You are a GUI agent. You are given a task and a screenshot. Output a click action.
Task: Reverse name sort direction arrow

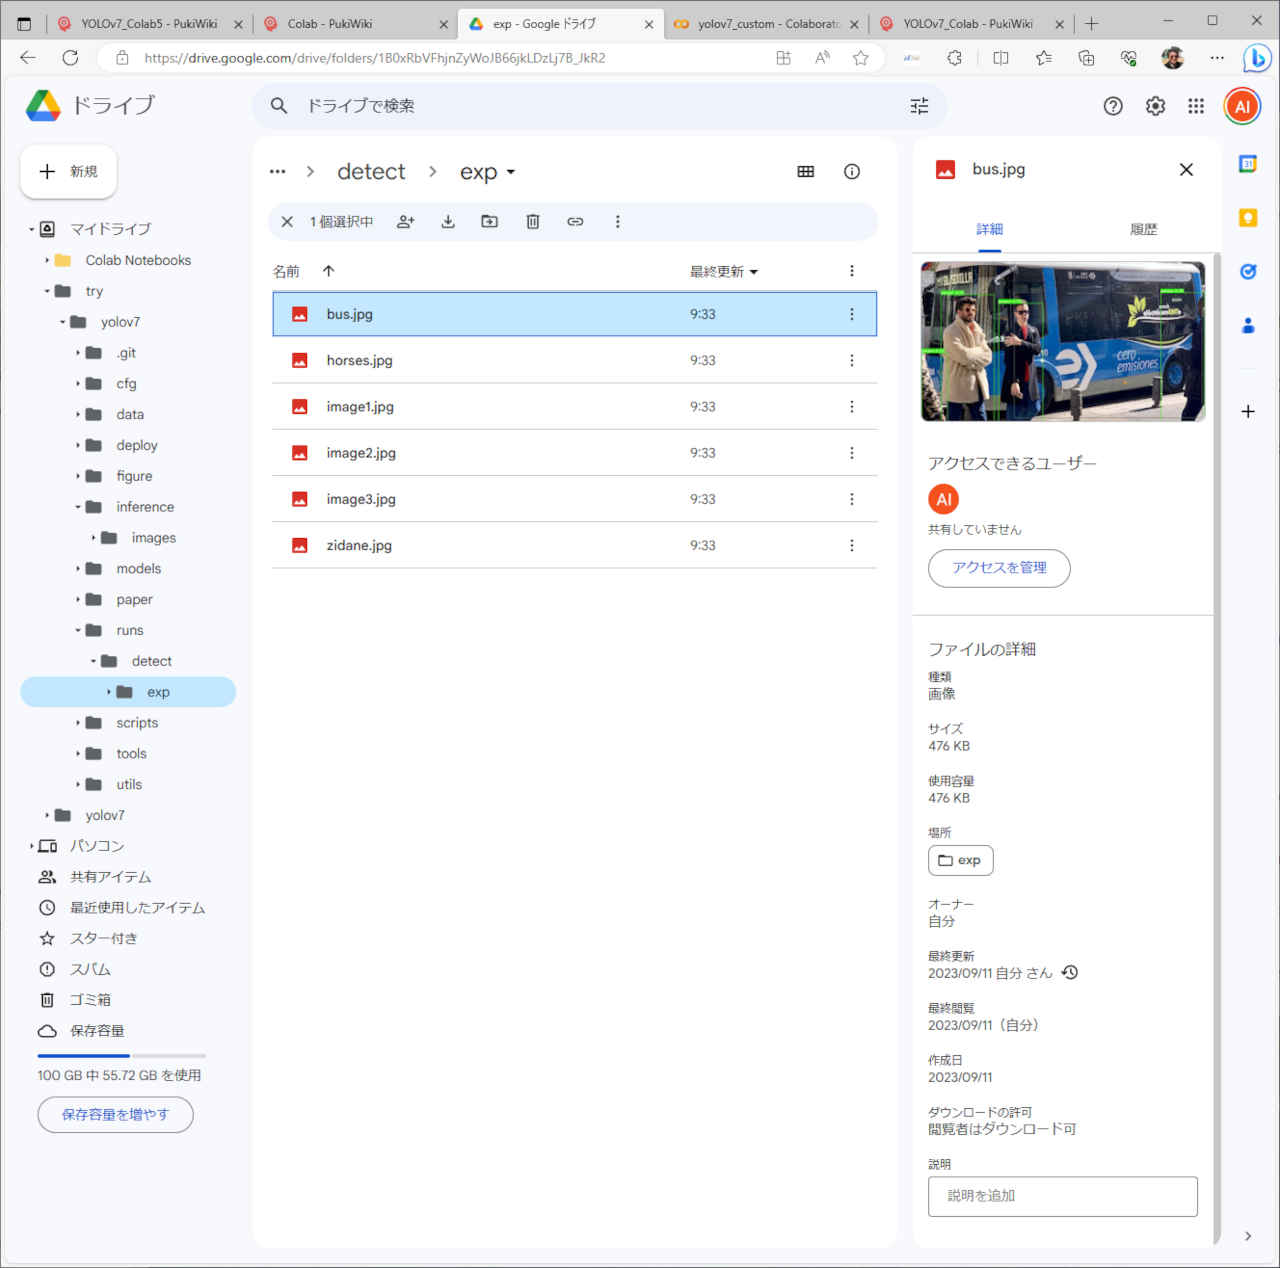[x=328, y=271]
